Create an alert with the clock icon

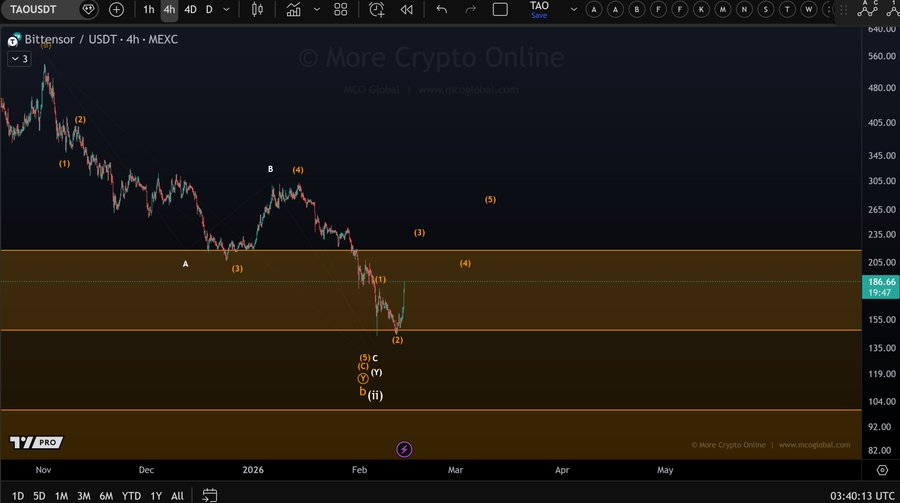point(377,10)
